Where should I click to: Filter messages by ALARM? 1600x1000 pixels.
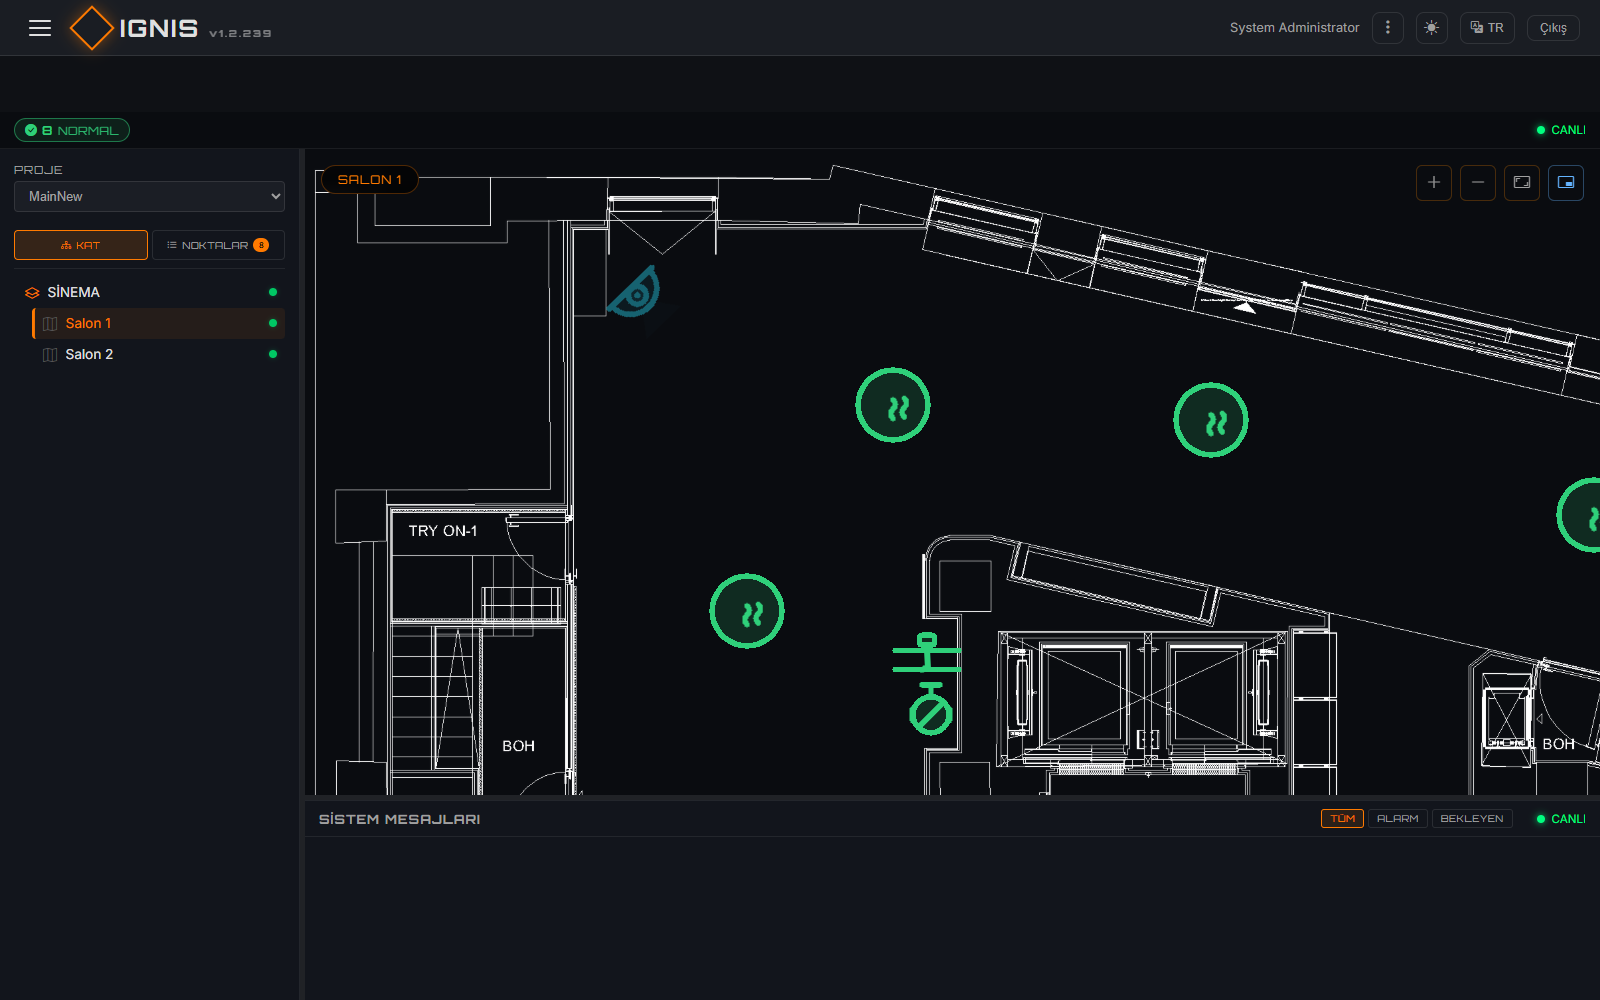(1397, 818)
